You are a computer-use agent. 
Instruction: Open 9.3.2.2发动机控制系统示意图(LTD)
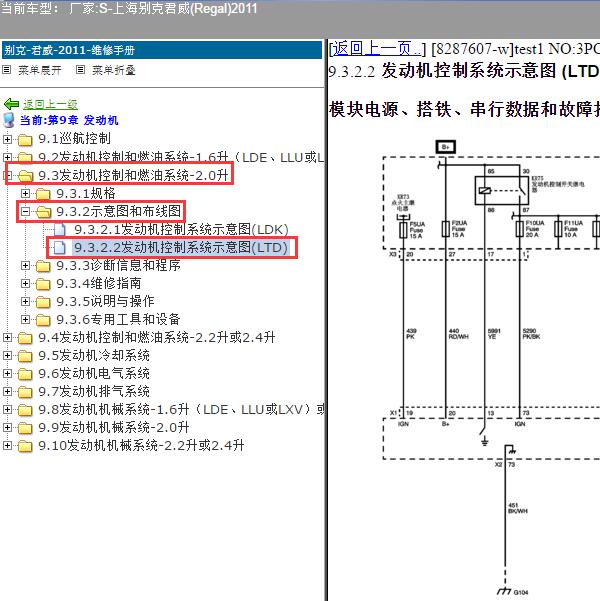click(x=181, y=247)
